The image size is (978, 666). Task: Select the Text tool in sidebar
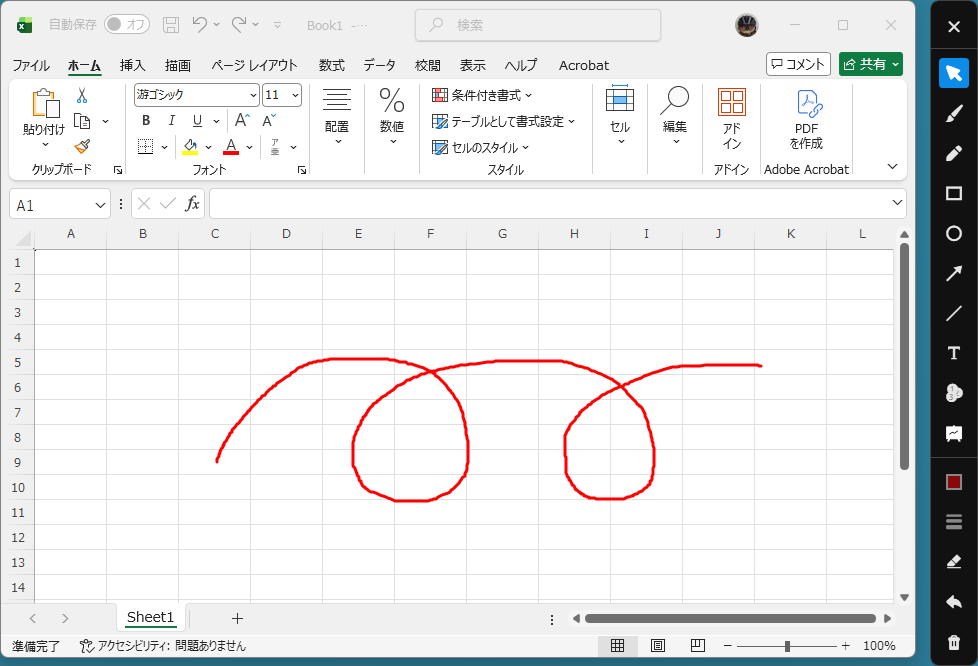(x=953, y=352)
